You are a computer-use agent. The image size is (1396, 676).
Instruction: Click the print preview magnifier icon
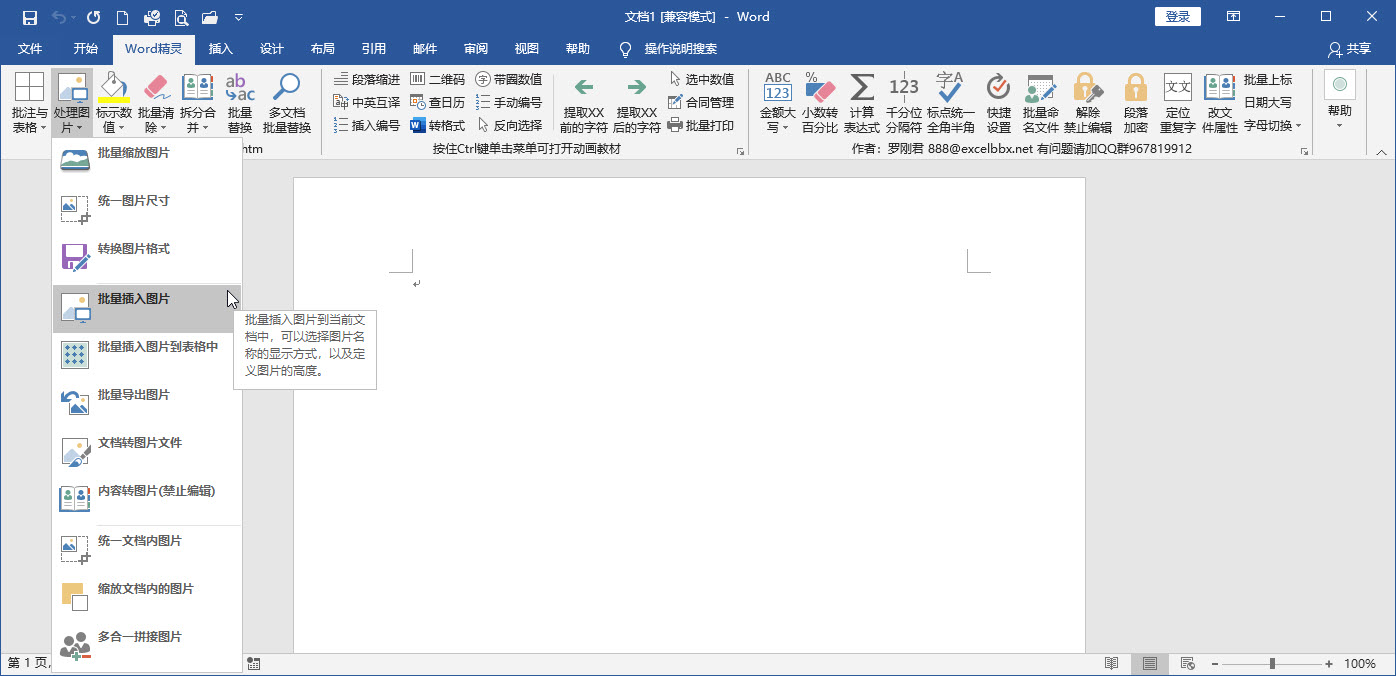coord(181,17)
